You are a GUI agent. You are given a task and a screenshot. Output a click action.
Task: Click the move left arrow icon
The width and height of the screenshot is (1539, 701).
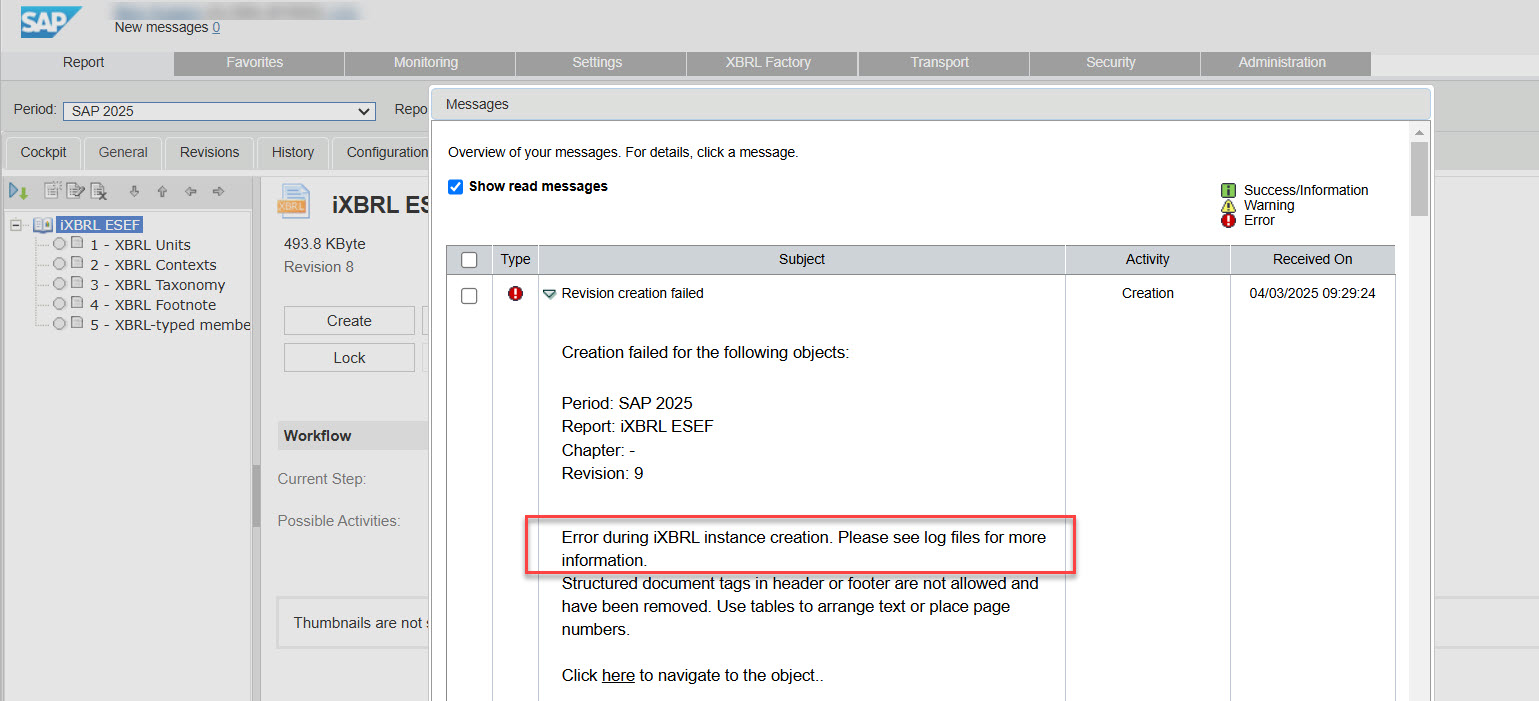click(190, 191)
